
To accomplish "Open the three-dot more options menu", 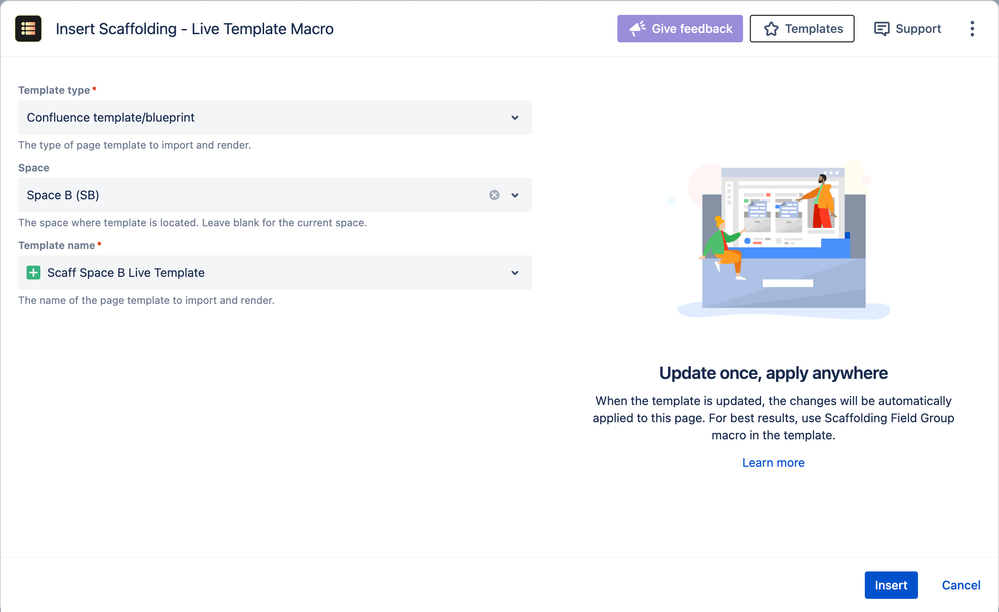I will 972,29.
